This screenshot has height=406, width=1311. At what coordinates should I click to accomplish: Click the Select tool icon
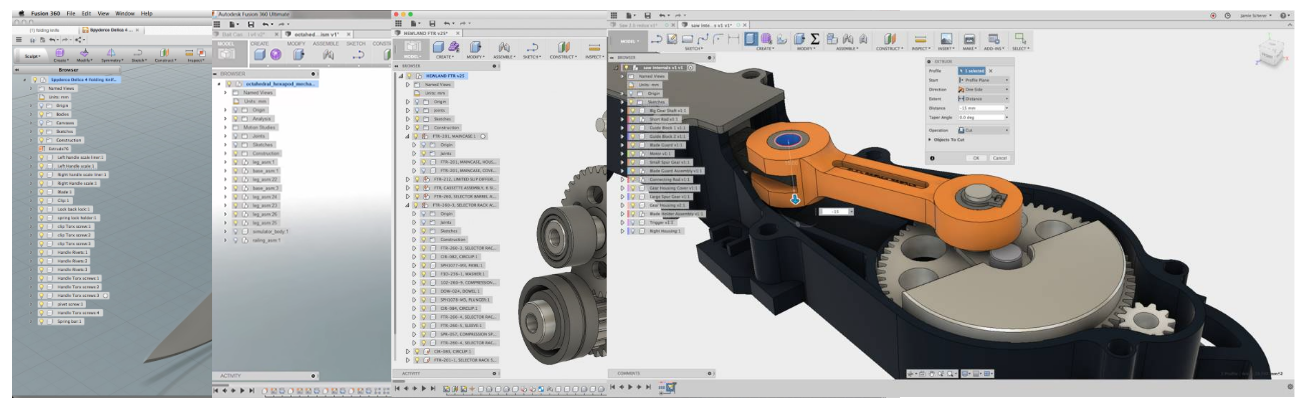point(1020,39)
